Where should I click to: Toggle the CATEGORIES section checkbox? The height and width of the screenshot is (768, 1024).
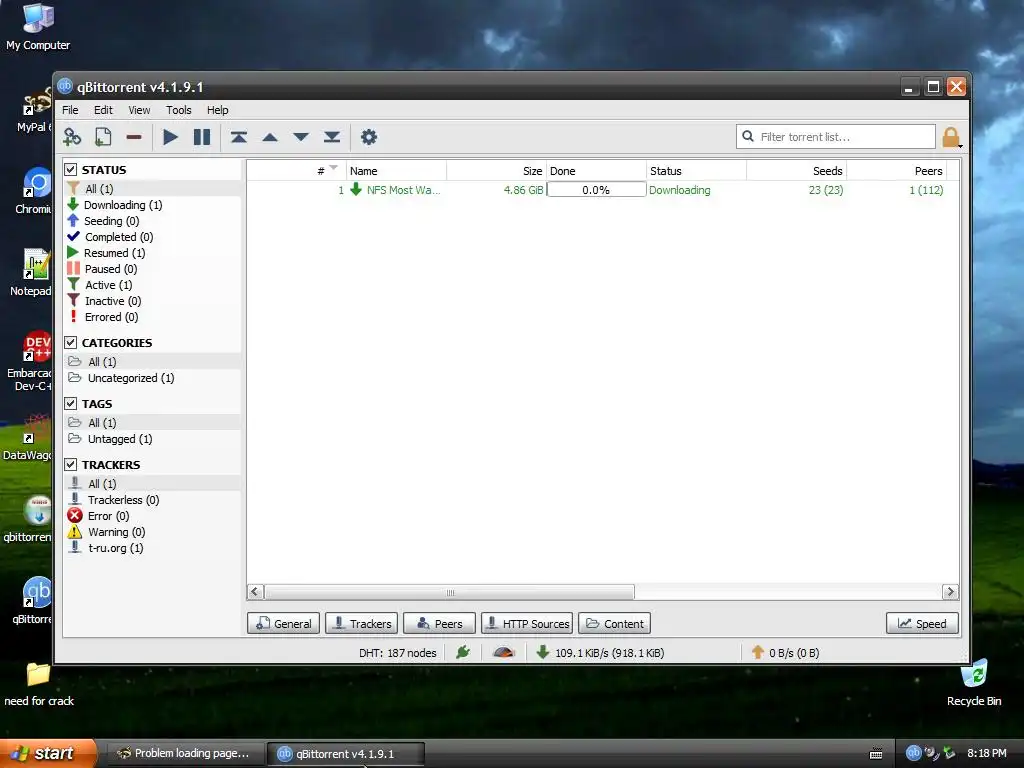tap(71, 343)
